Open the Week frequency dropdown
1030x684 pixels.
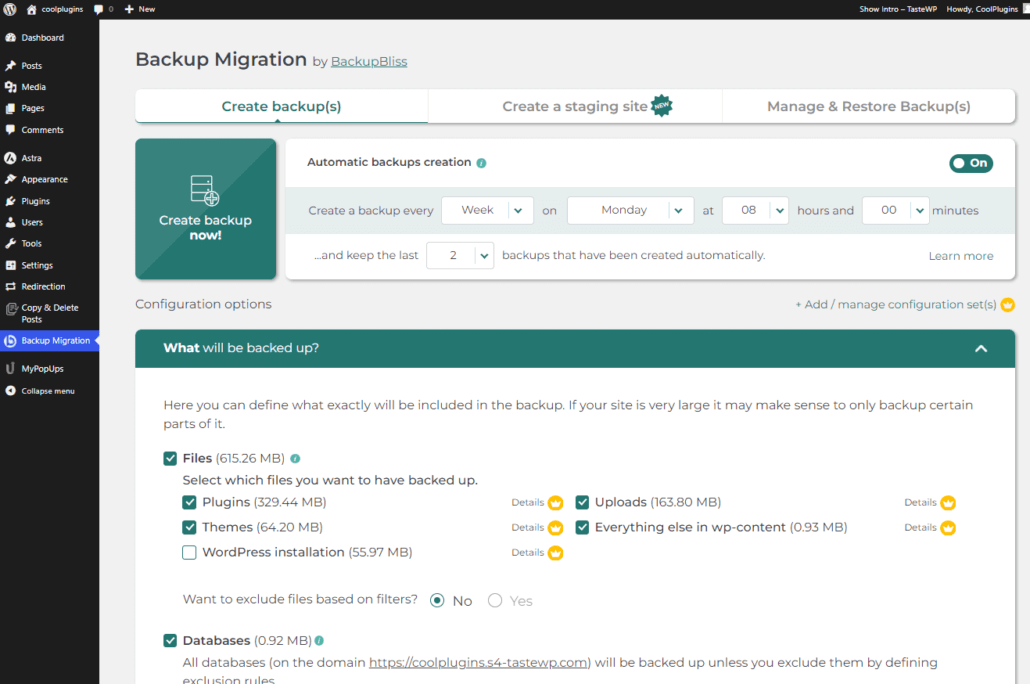(x=487, y=210)
